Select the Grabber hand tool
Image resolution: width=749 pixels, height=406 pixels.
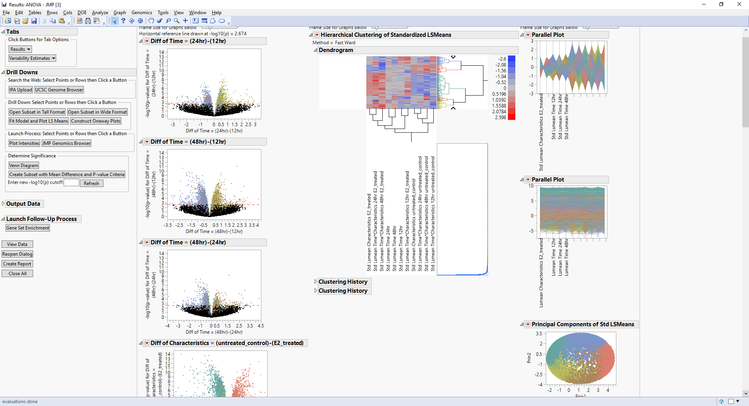pos(151,21)
